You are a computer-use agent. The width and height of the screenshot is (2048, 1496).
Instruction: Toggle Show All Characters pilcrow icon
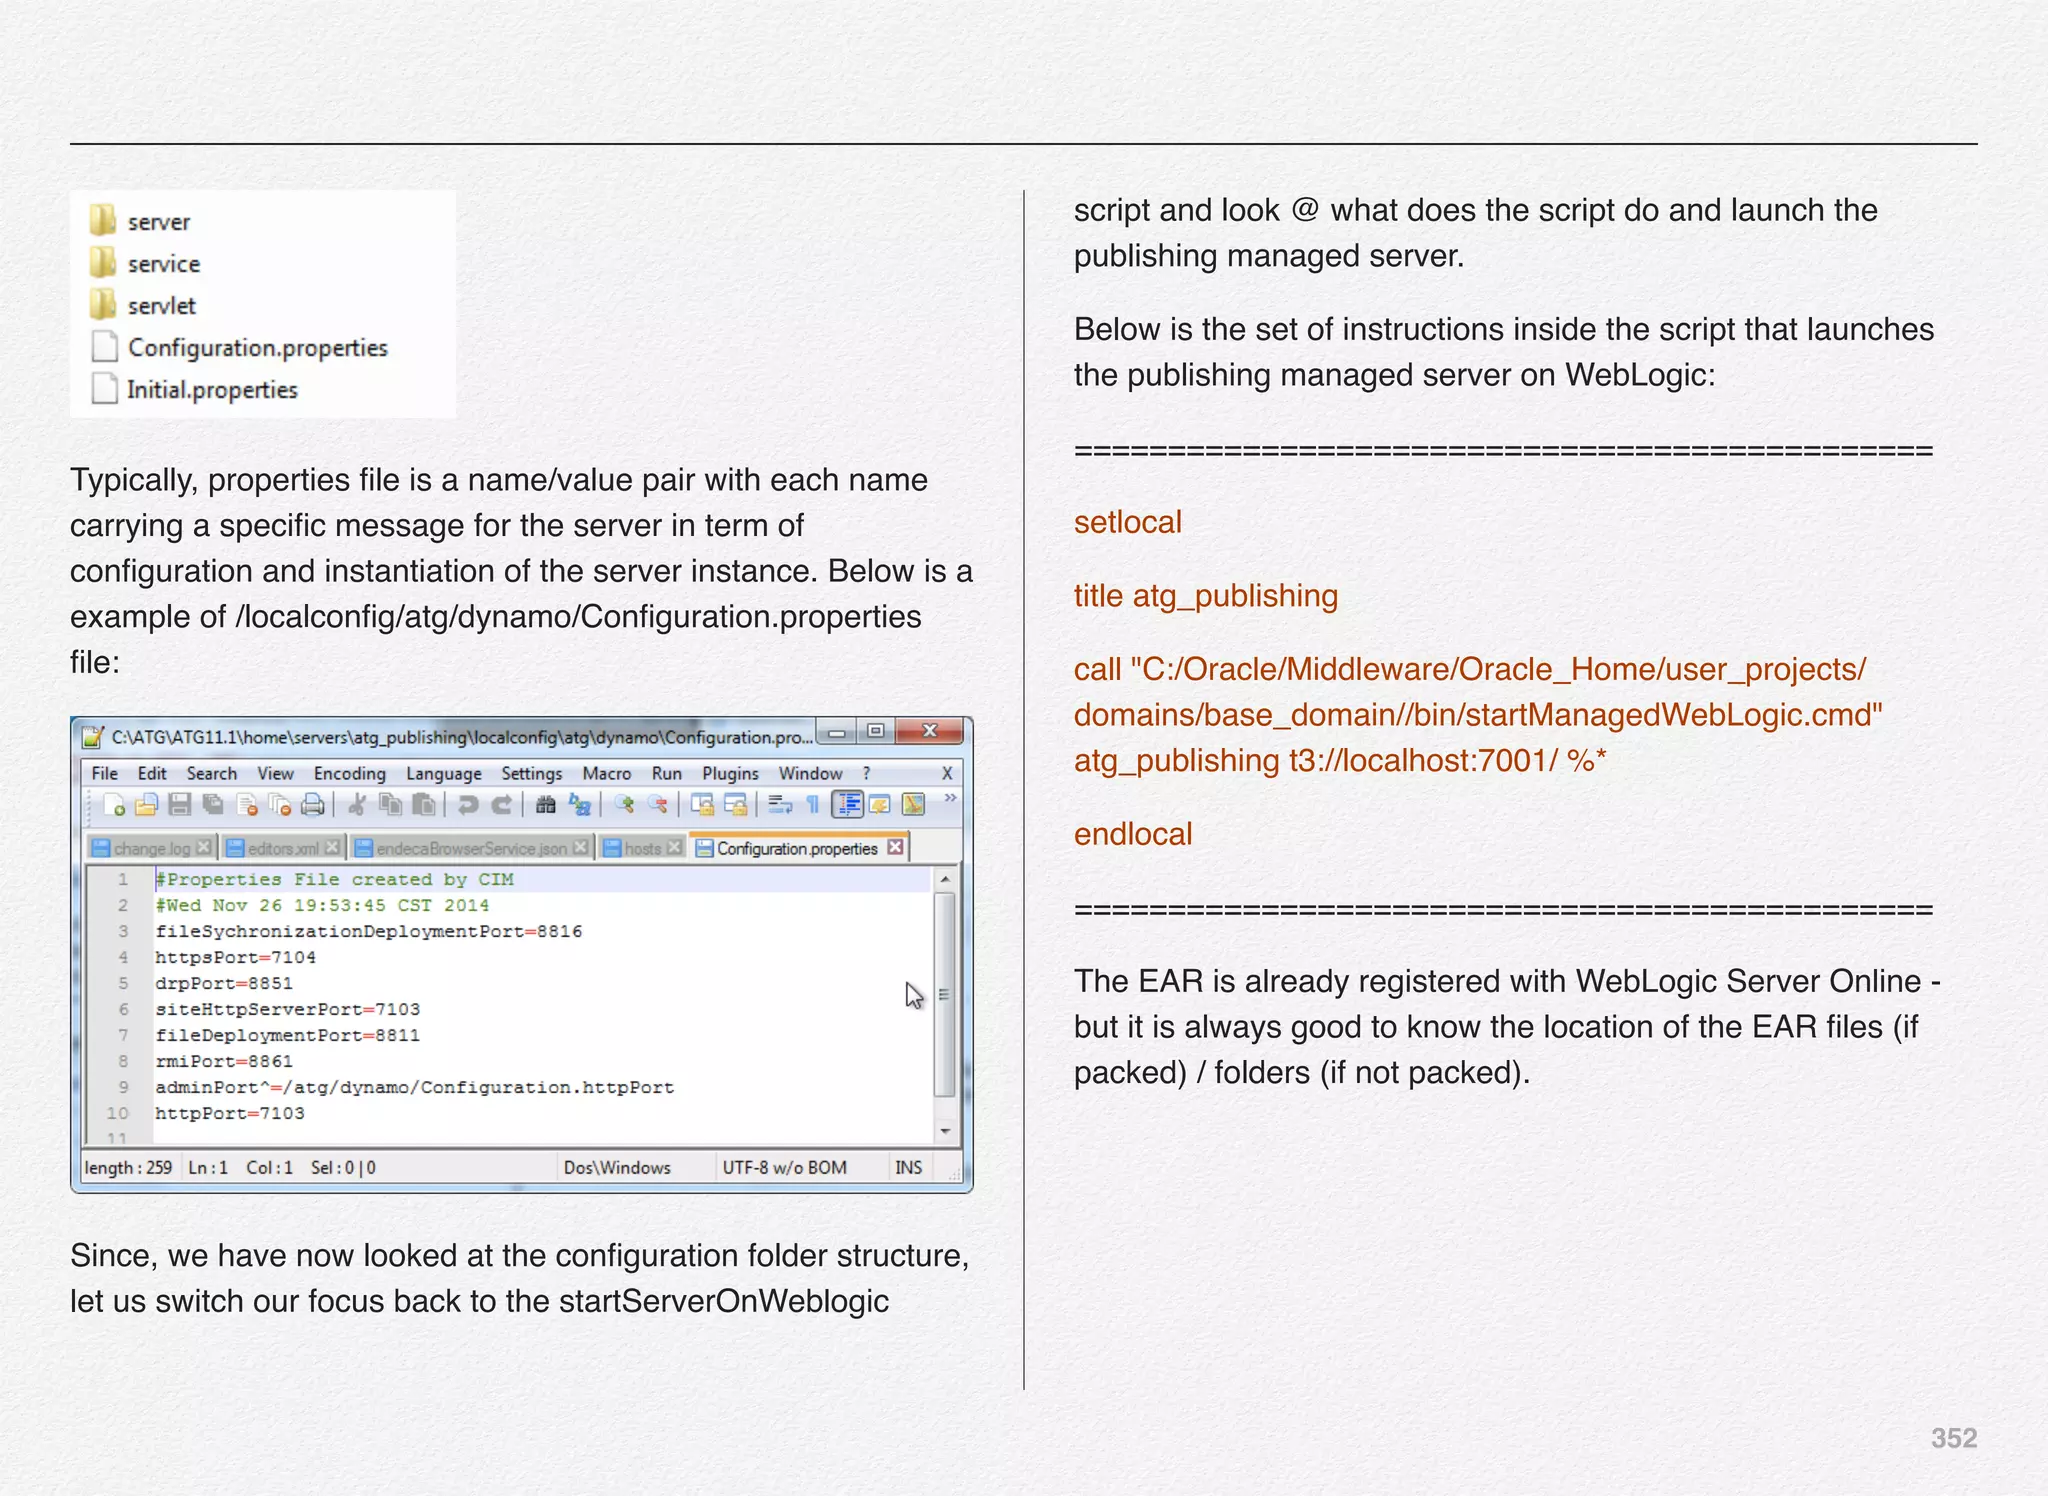coord(813,805)
